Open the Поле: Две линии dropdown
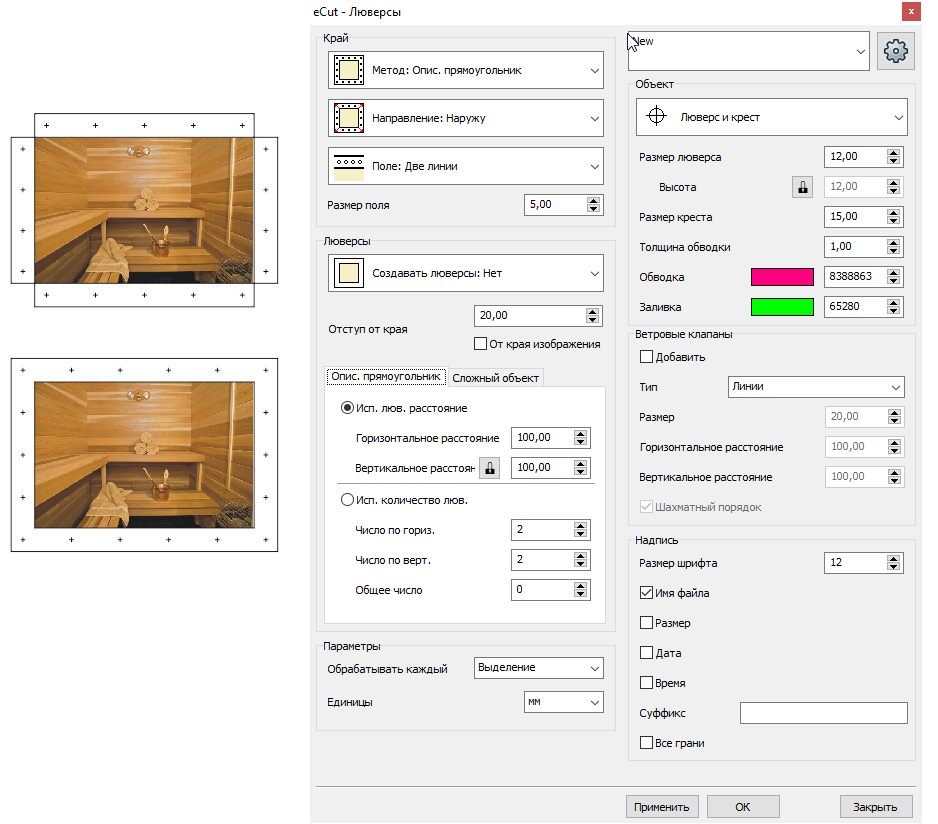 (465, 166)
